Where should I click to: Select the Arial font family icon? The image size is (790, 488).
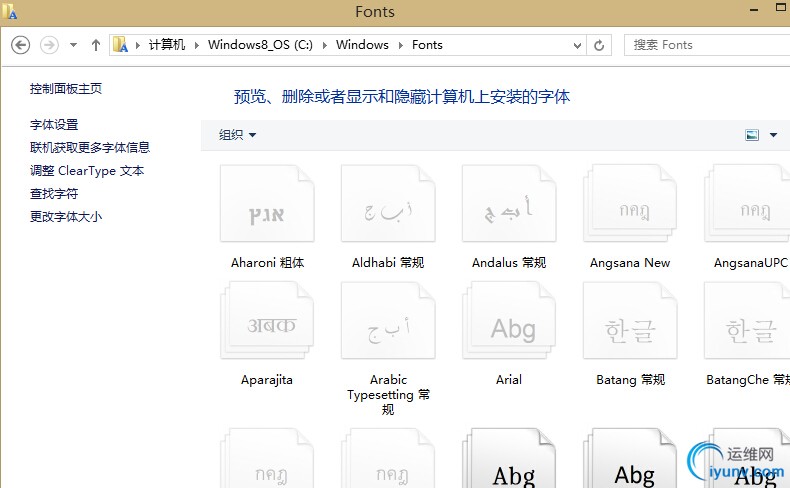509,320
